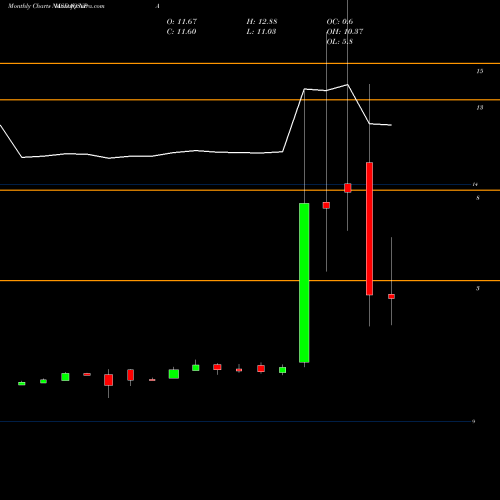Screen dimensions: 500x500
Task: Click the price axis label 13
Action: point(479,108)
